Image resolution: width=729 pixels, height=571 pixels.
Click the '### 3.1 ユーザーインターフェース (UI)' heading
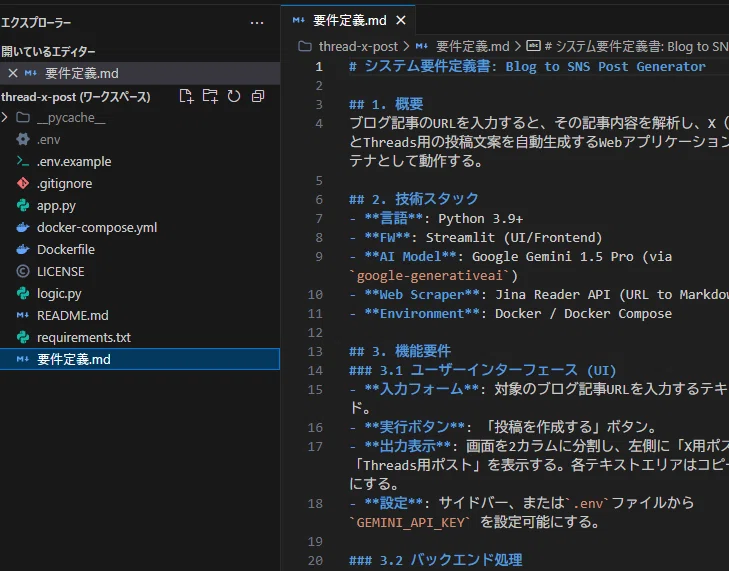[x=483, y=371]
